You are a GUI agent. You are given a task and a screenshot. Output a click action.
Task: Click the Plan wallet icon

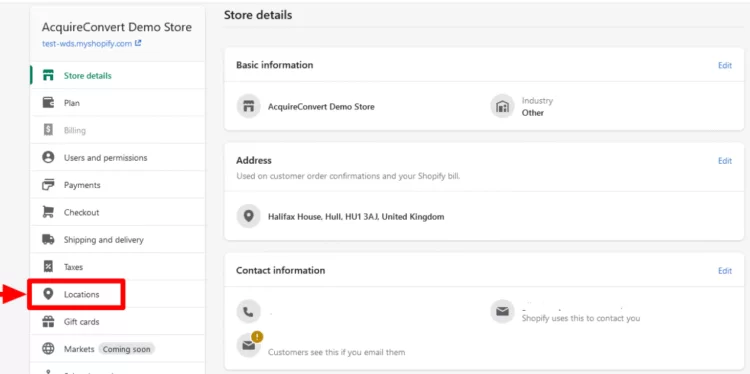(48, 103)
